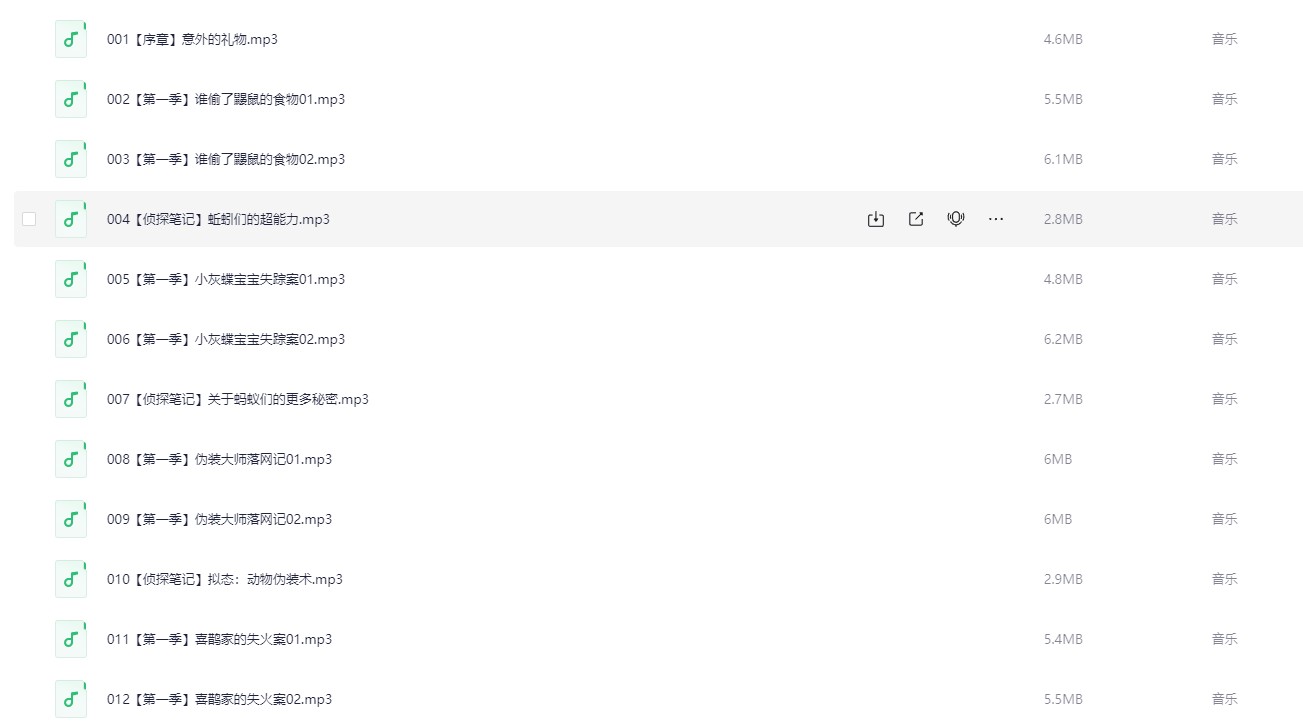Click music icon of 012 喜鹊家的失火案02
Image resolution: width=1303 pixels, height=722 pixels.
coord(71,699)
